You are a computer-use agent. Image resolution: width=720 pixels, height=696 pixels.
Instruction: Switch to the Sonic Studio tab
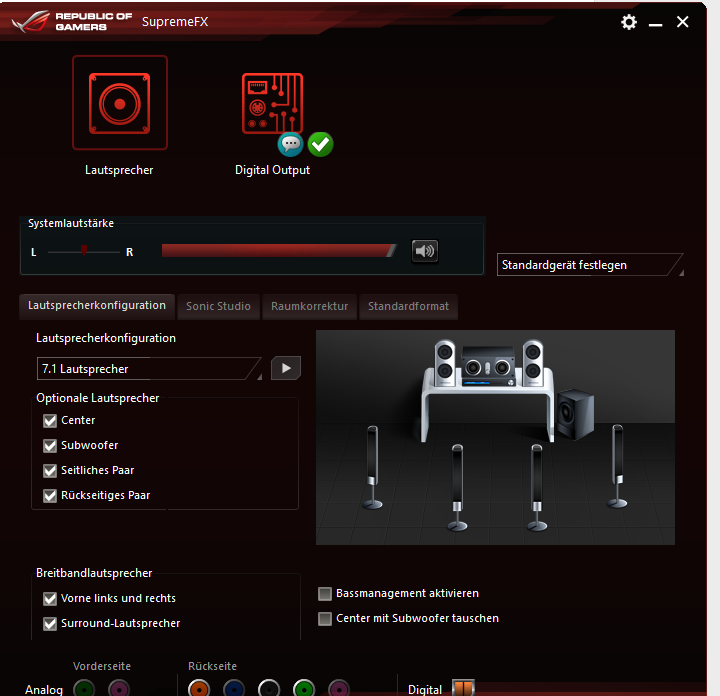coord(219,306)
